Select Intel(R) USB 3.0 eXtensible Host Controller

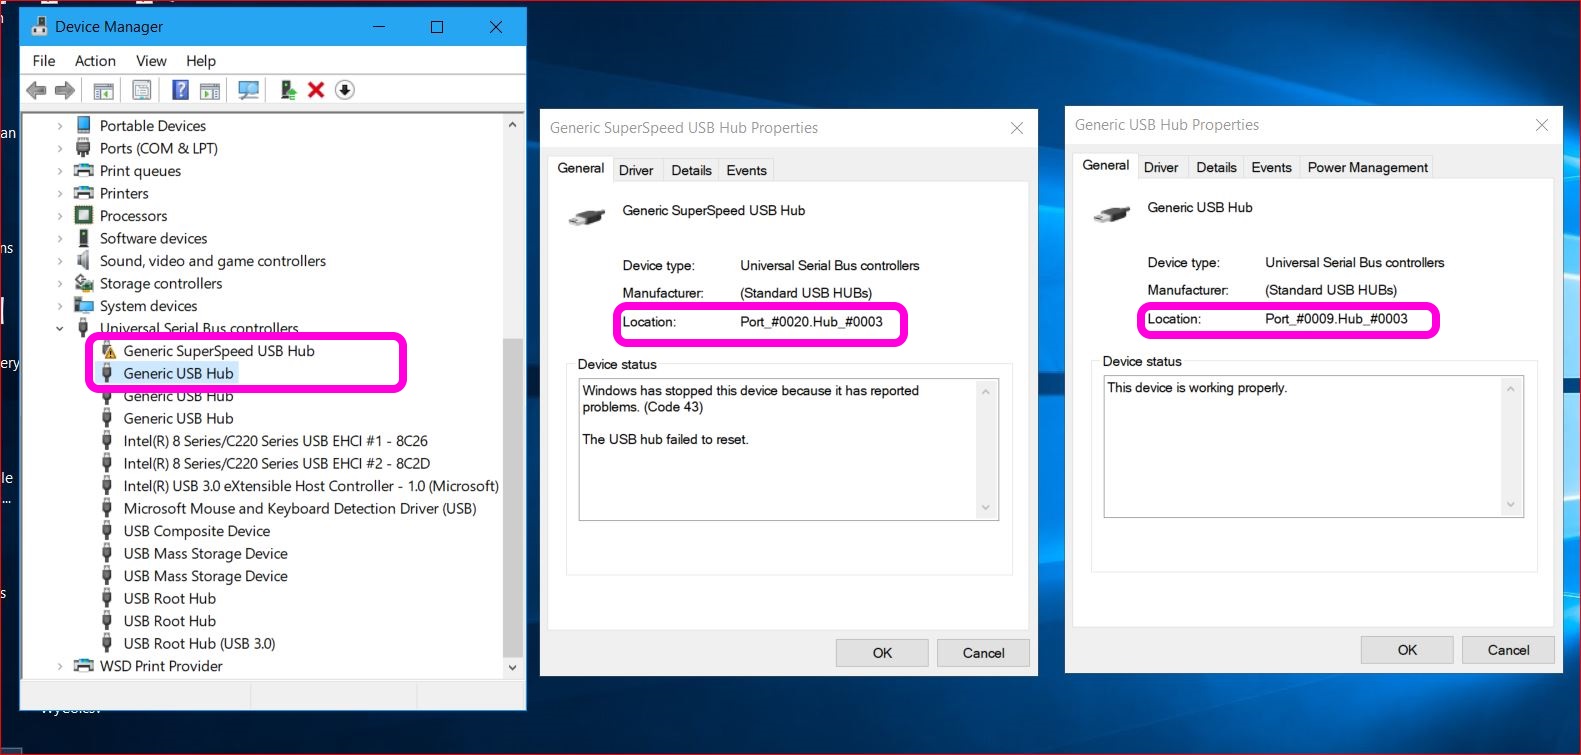[x=311, y=486]
